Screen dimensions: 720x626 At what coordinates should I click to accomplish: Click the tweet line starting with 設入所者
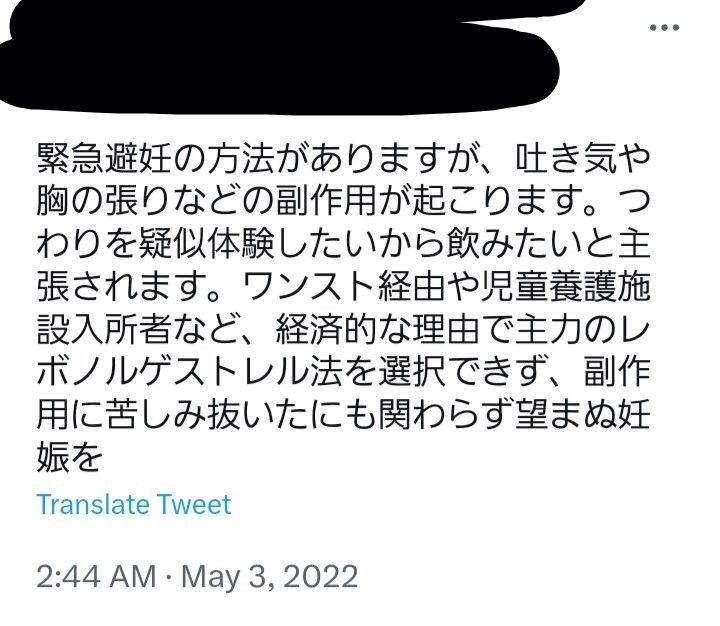(343, 329)
